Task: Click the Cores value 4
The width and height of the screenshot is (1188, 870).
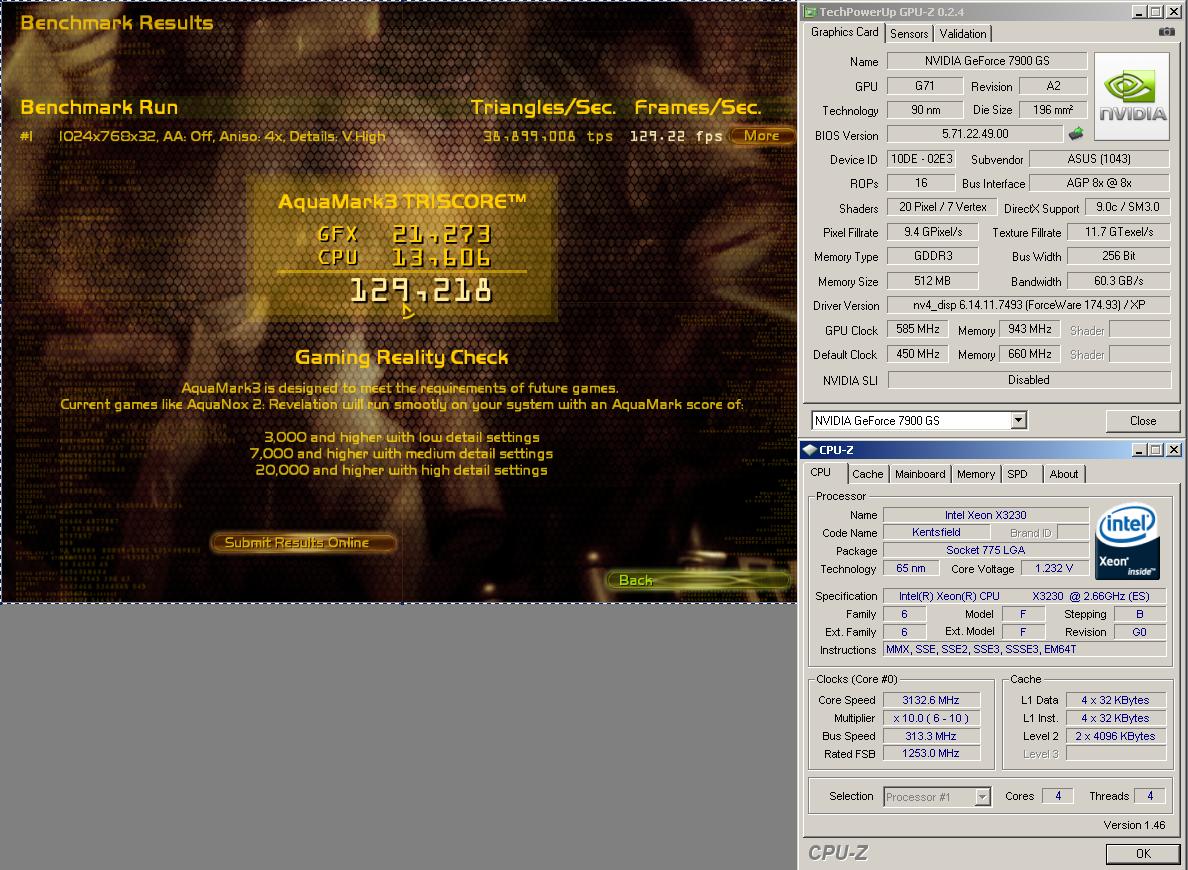Action: [x=1058, y=796]
